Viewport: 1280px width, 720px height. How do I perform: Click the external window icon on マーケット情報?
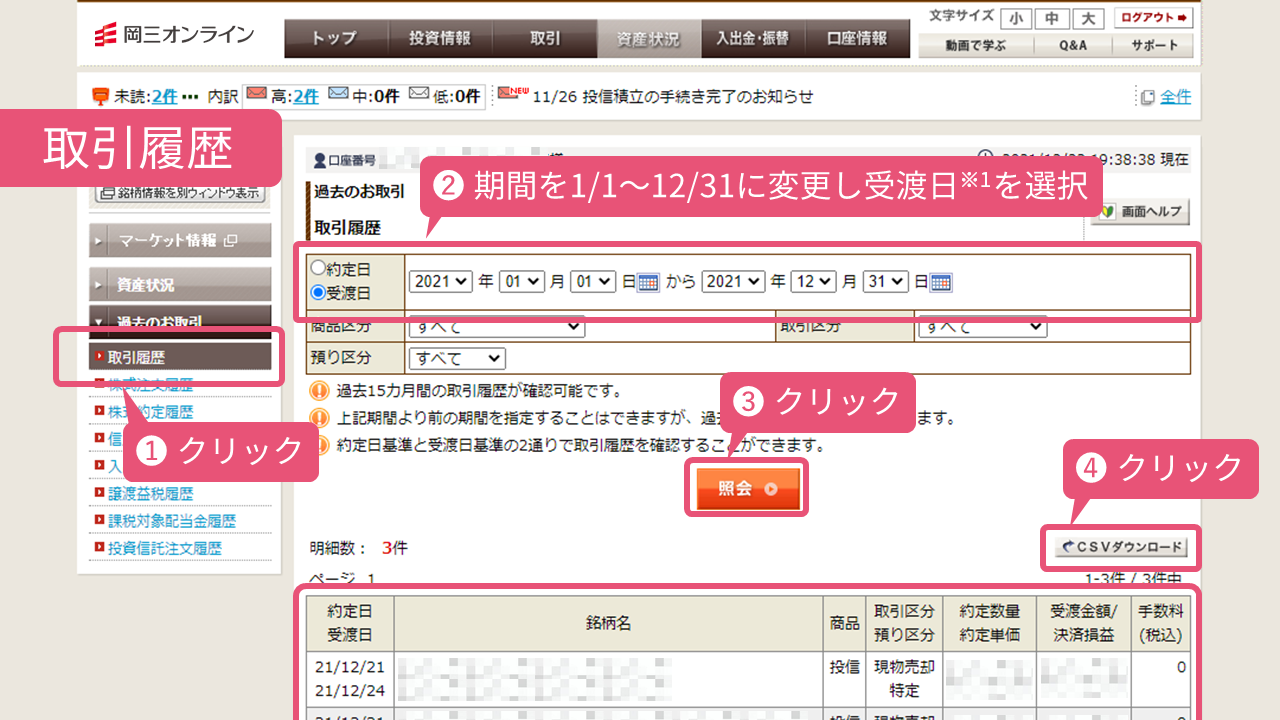[231, 240]
